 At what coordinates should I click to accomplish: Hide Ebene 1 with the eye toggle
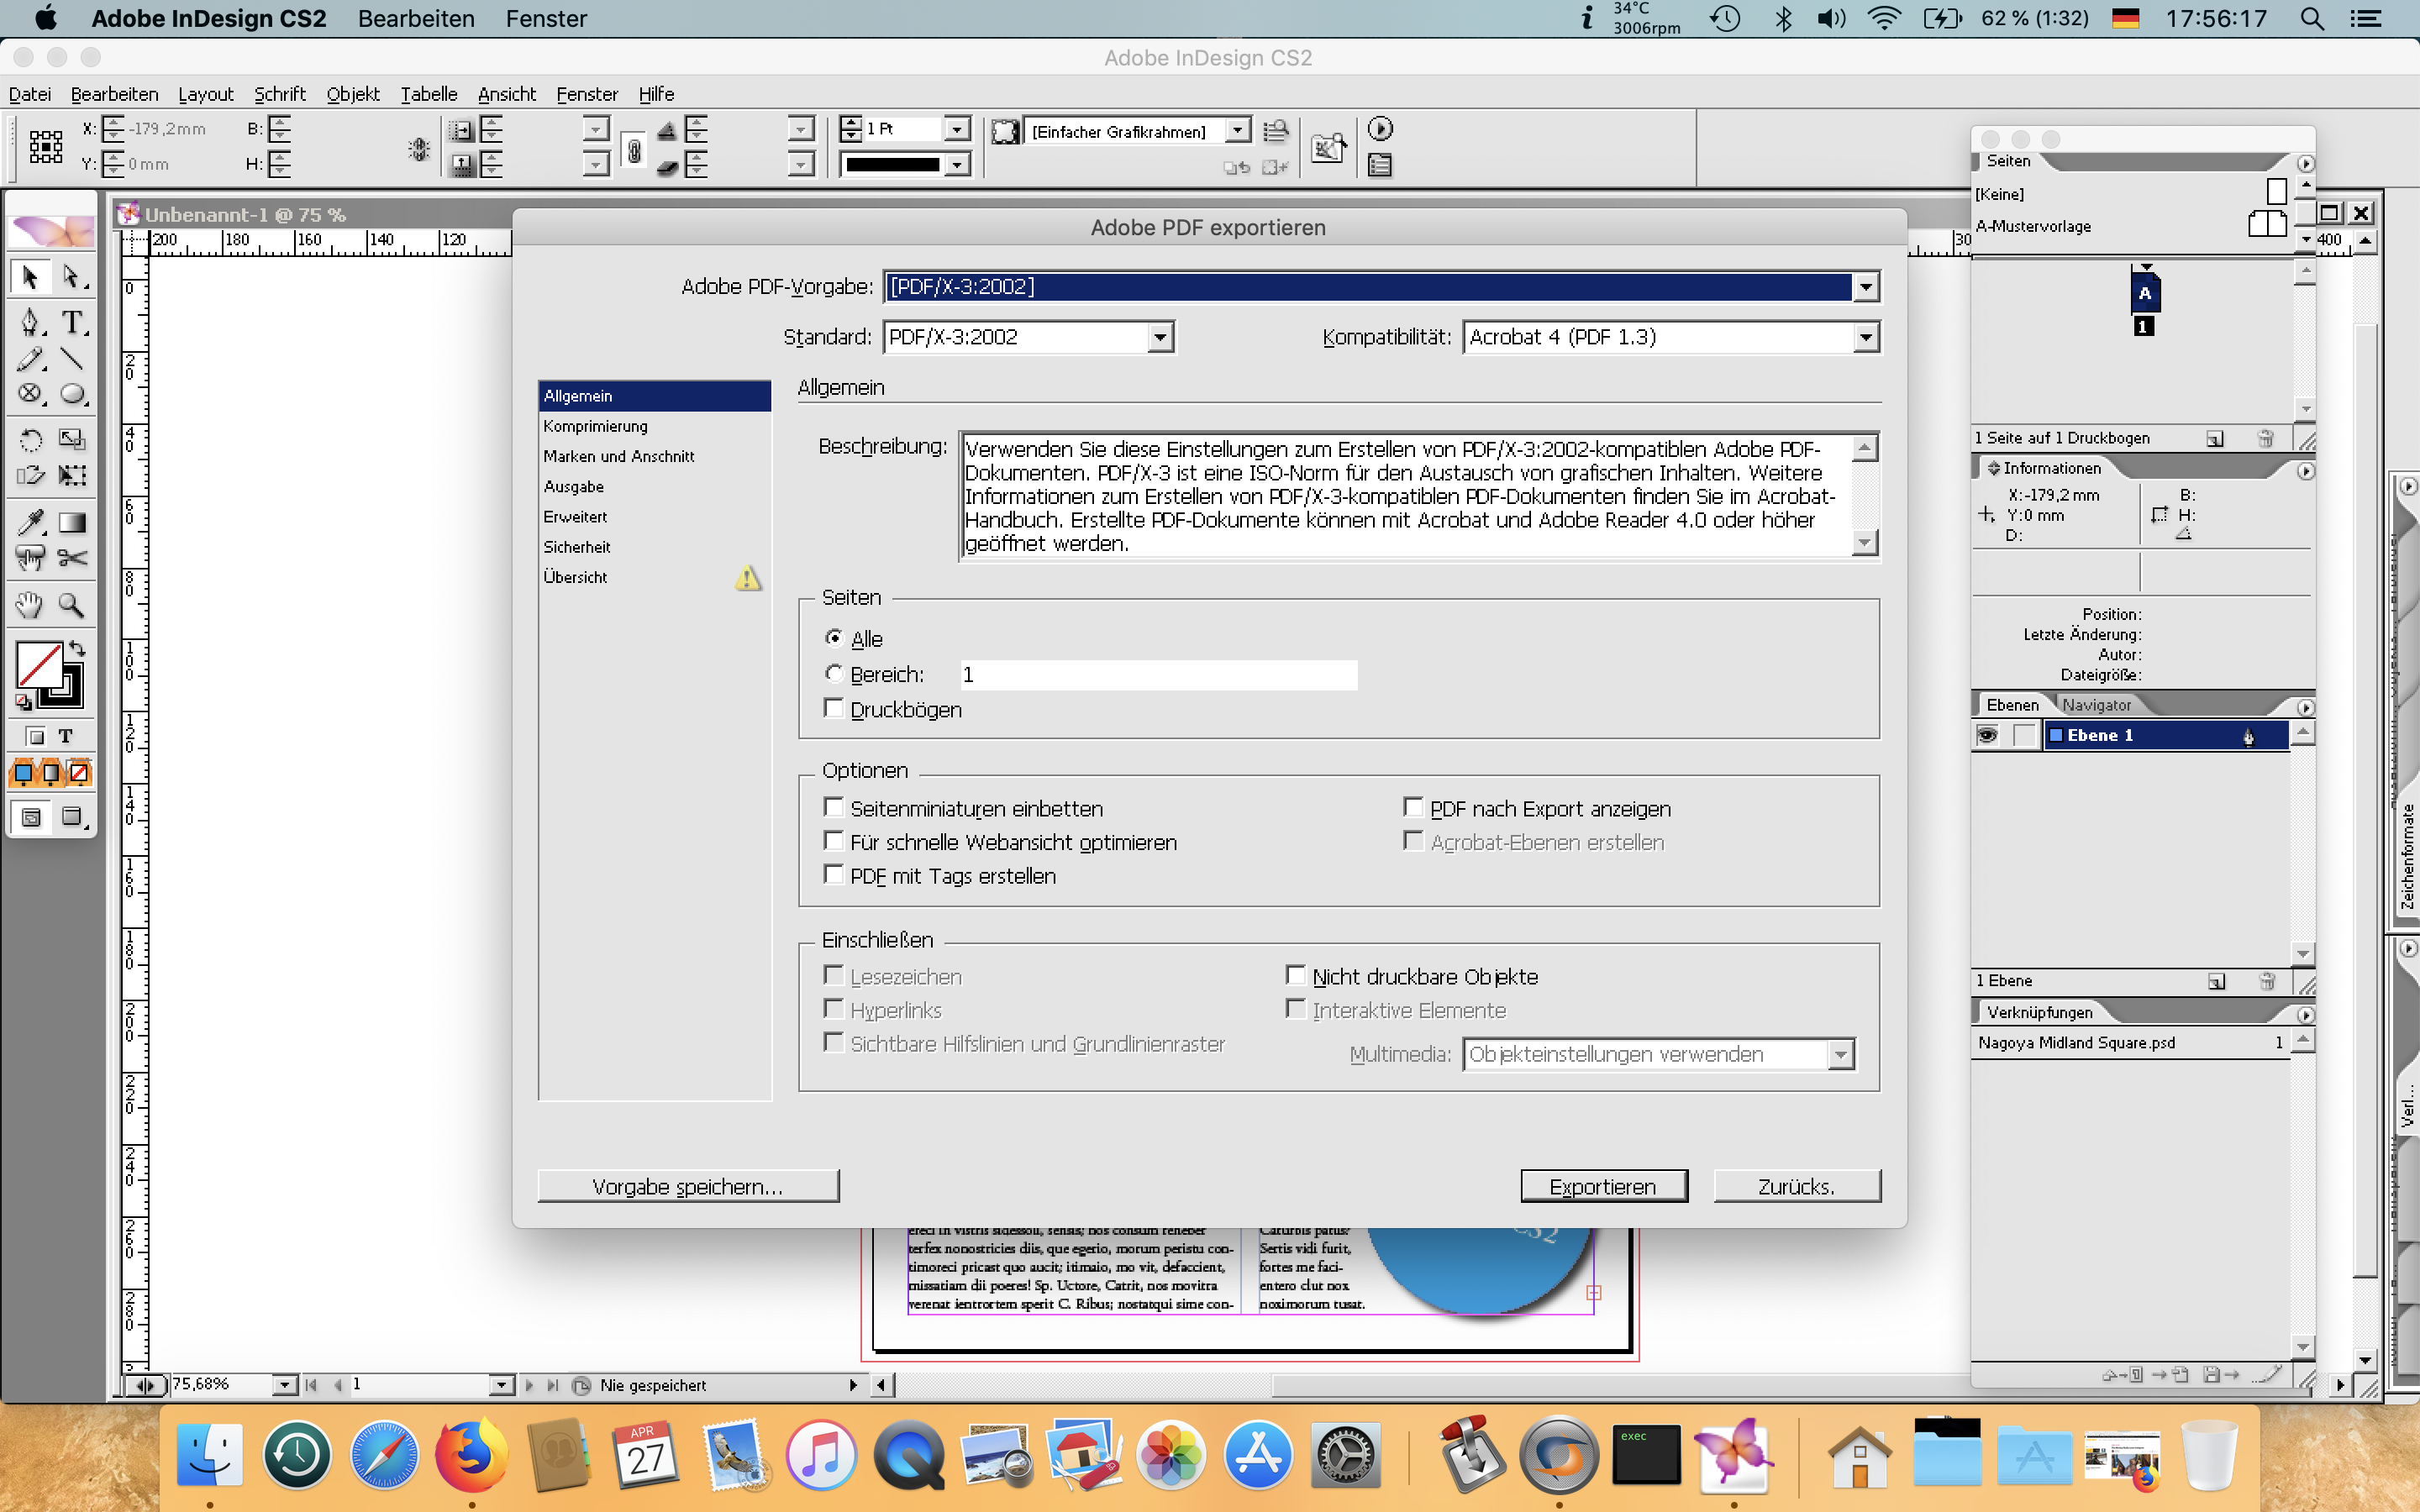(x=1986, y=734)
